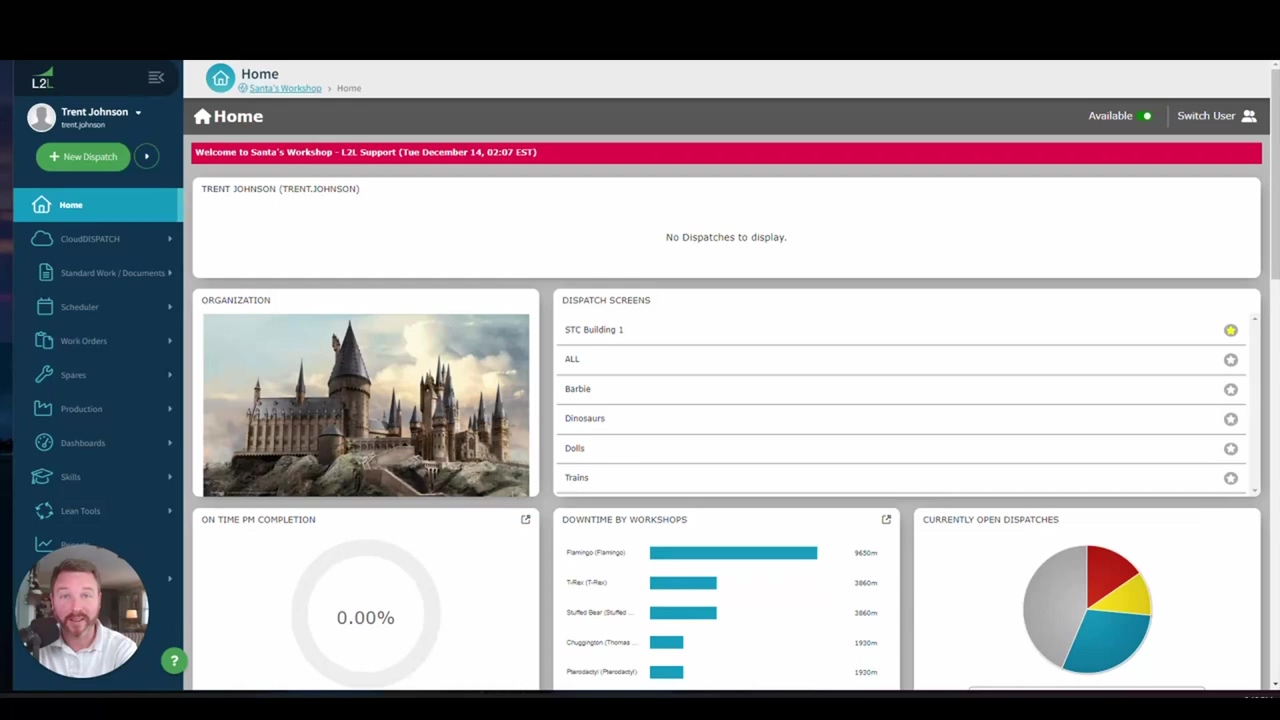
Task: Click the teal Home circle icon in header
Action: pyautogui.click(x=221, y=79)
